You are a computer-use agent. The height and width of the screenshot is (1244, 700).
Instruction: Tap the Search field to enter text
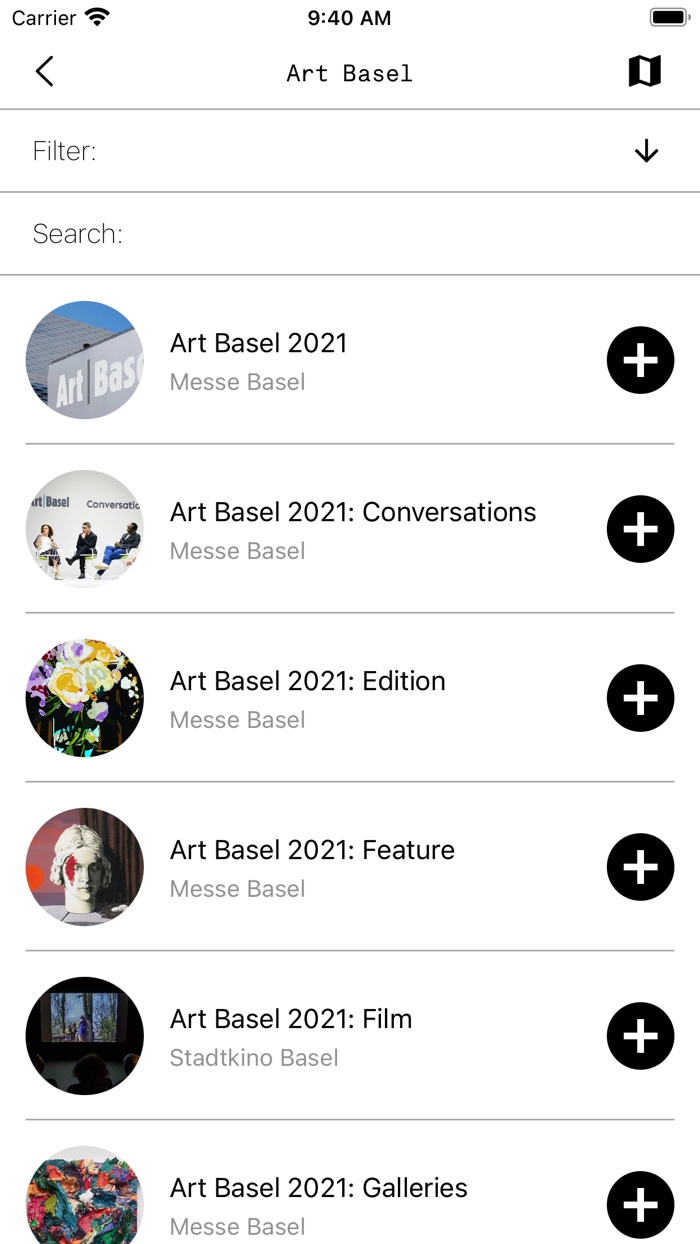pos(350,233)
